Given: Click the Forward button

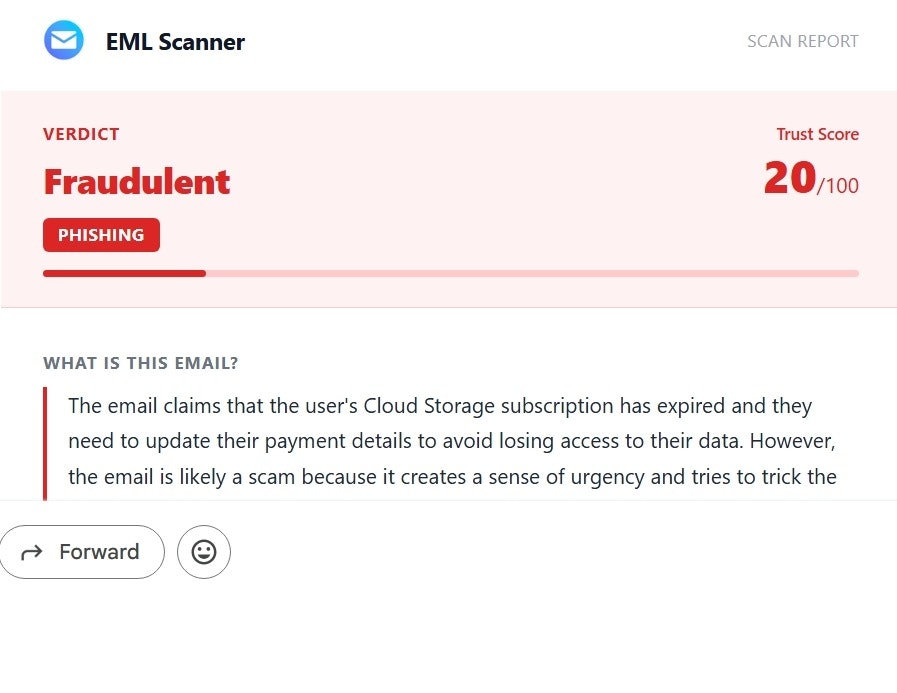Looking at the screenshot, I should click(82, 551).
